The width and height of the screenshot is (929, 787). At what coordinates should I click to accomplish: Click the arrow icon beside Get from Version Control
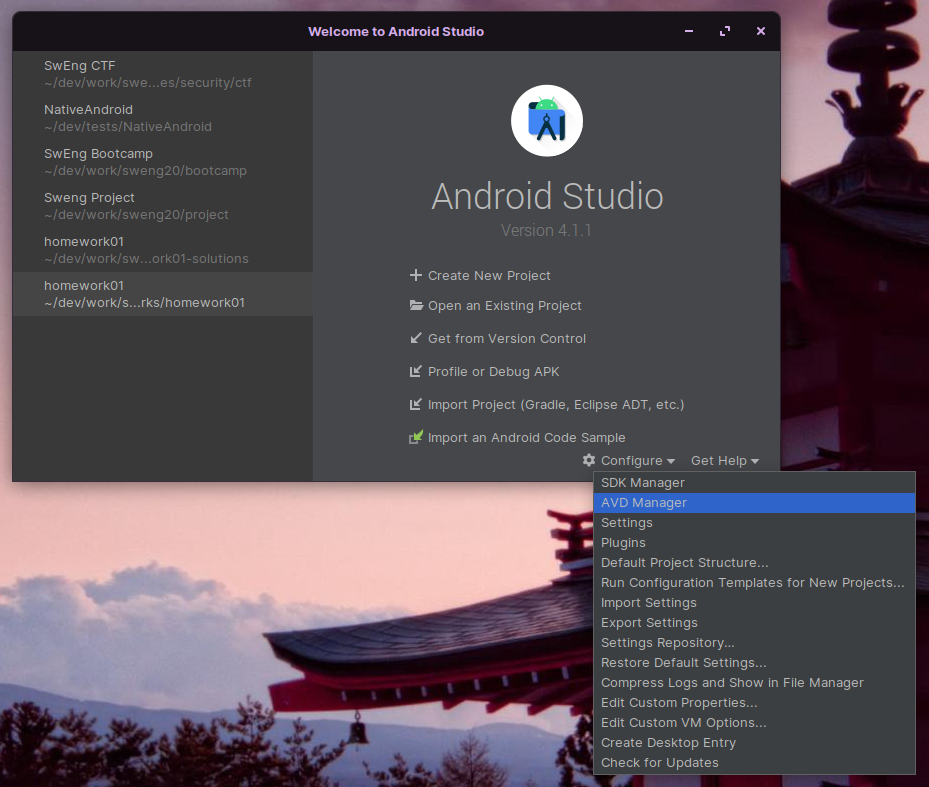tap(416, 338)
